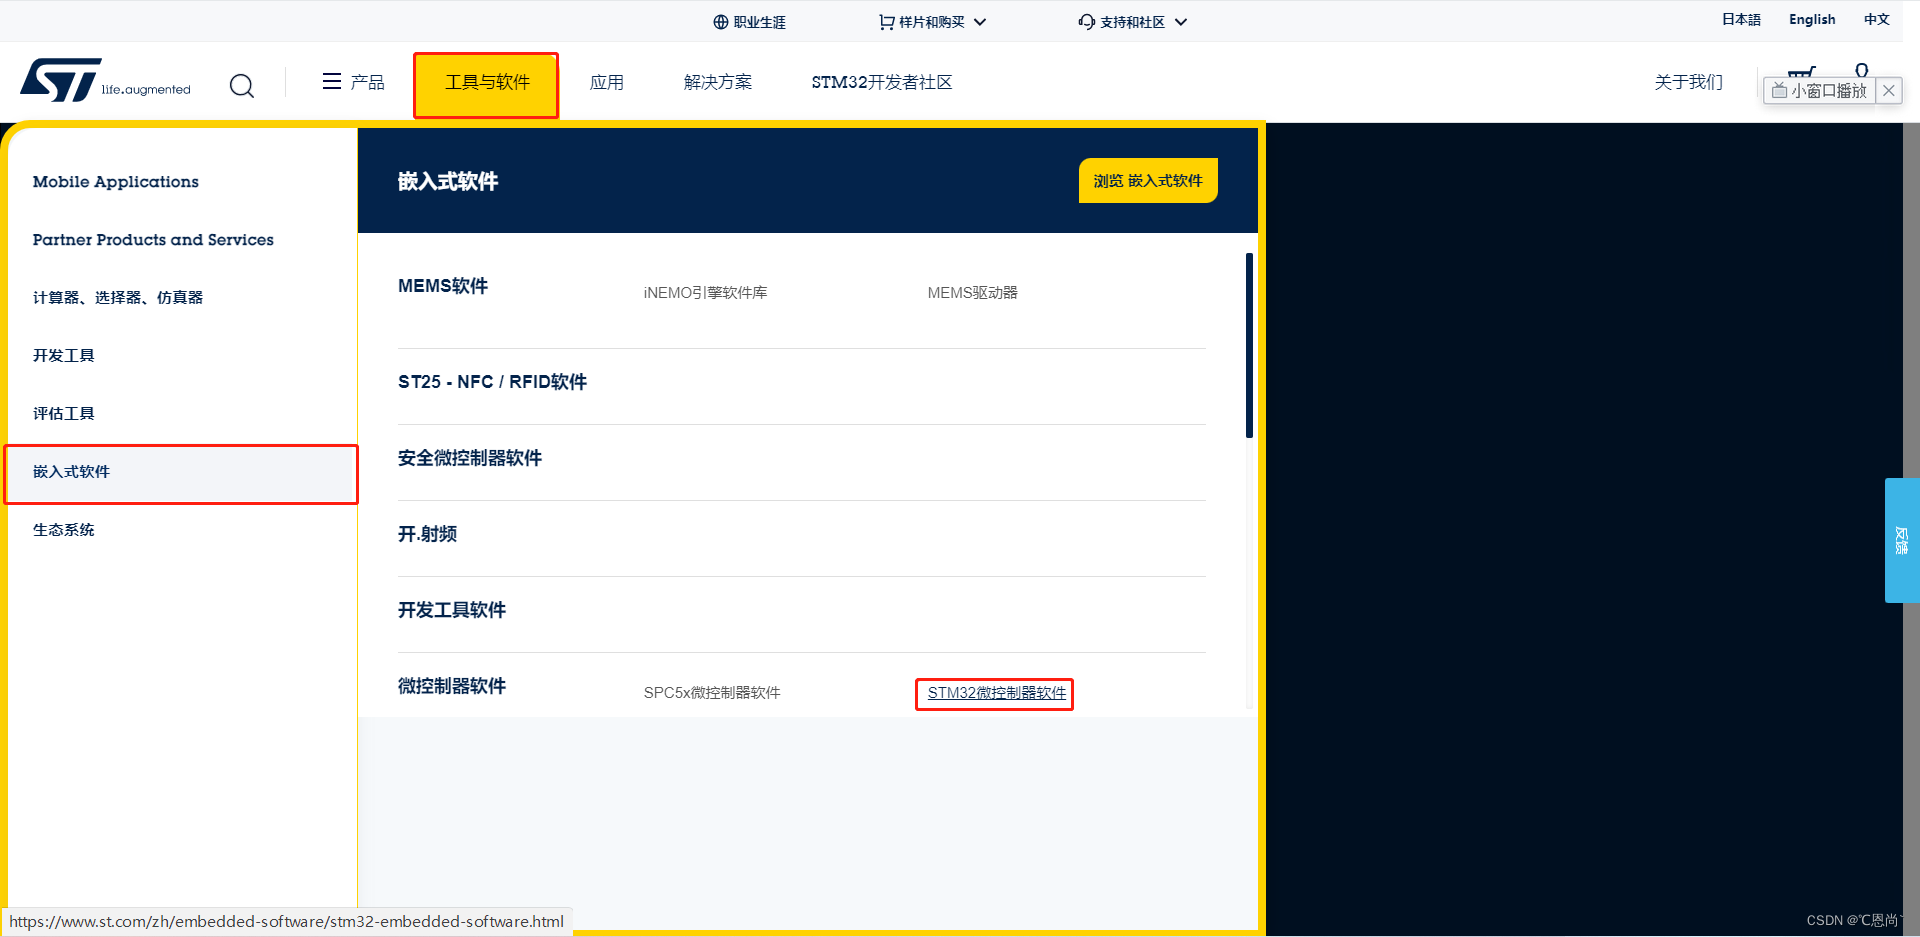Open the blue 反馈 feedback tab
1920x937 pixels.
coord(1901,540)
